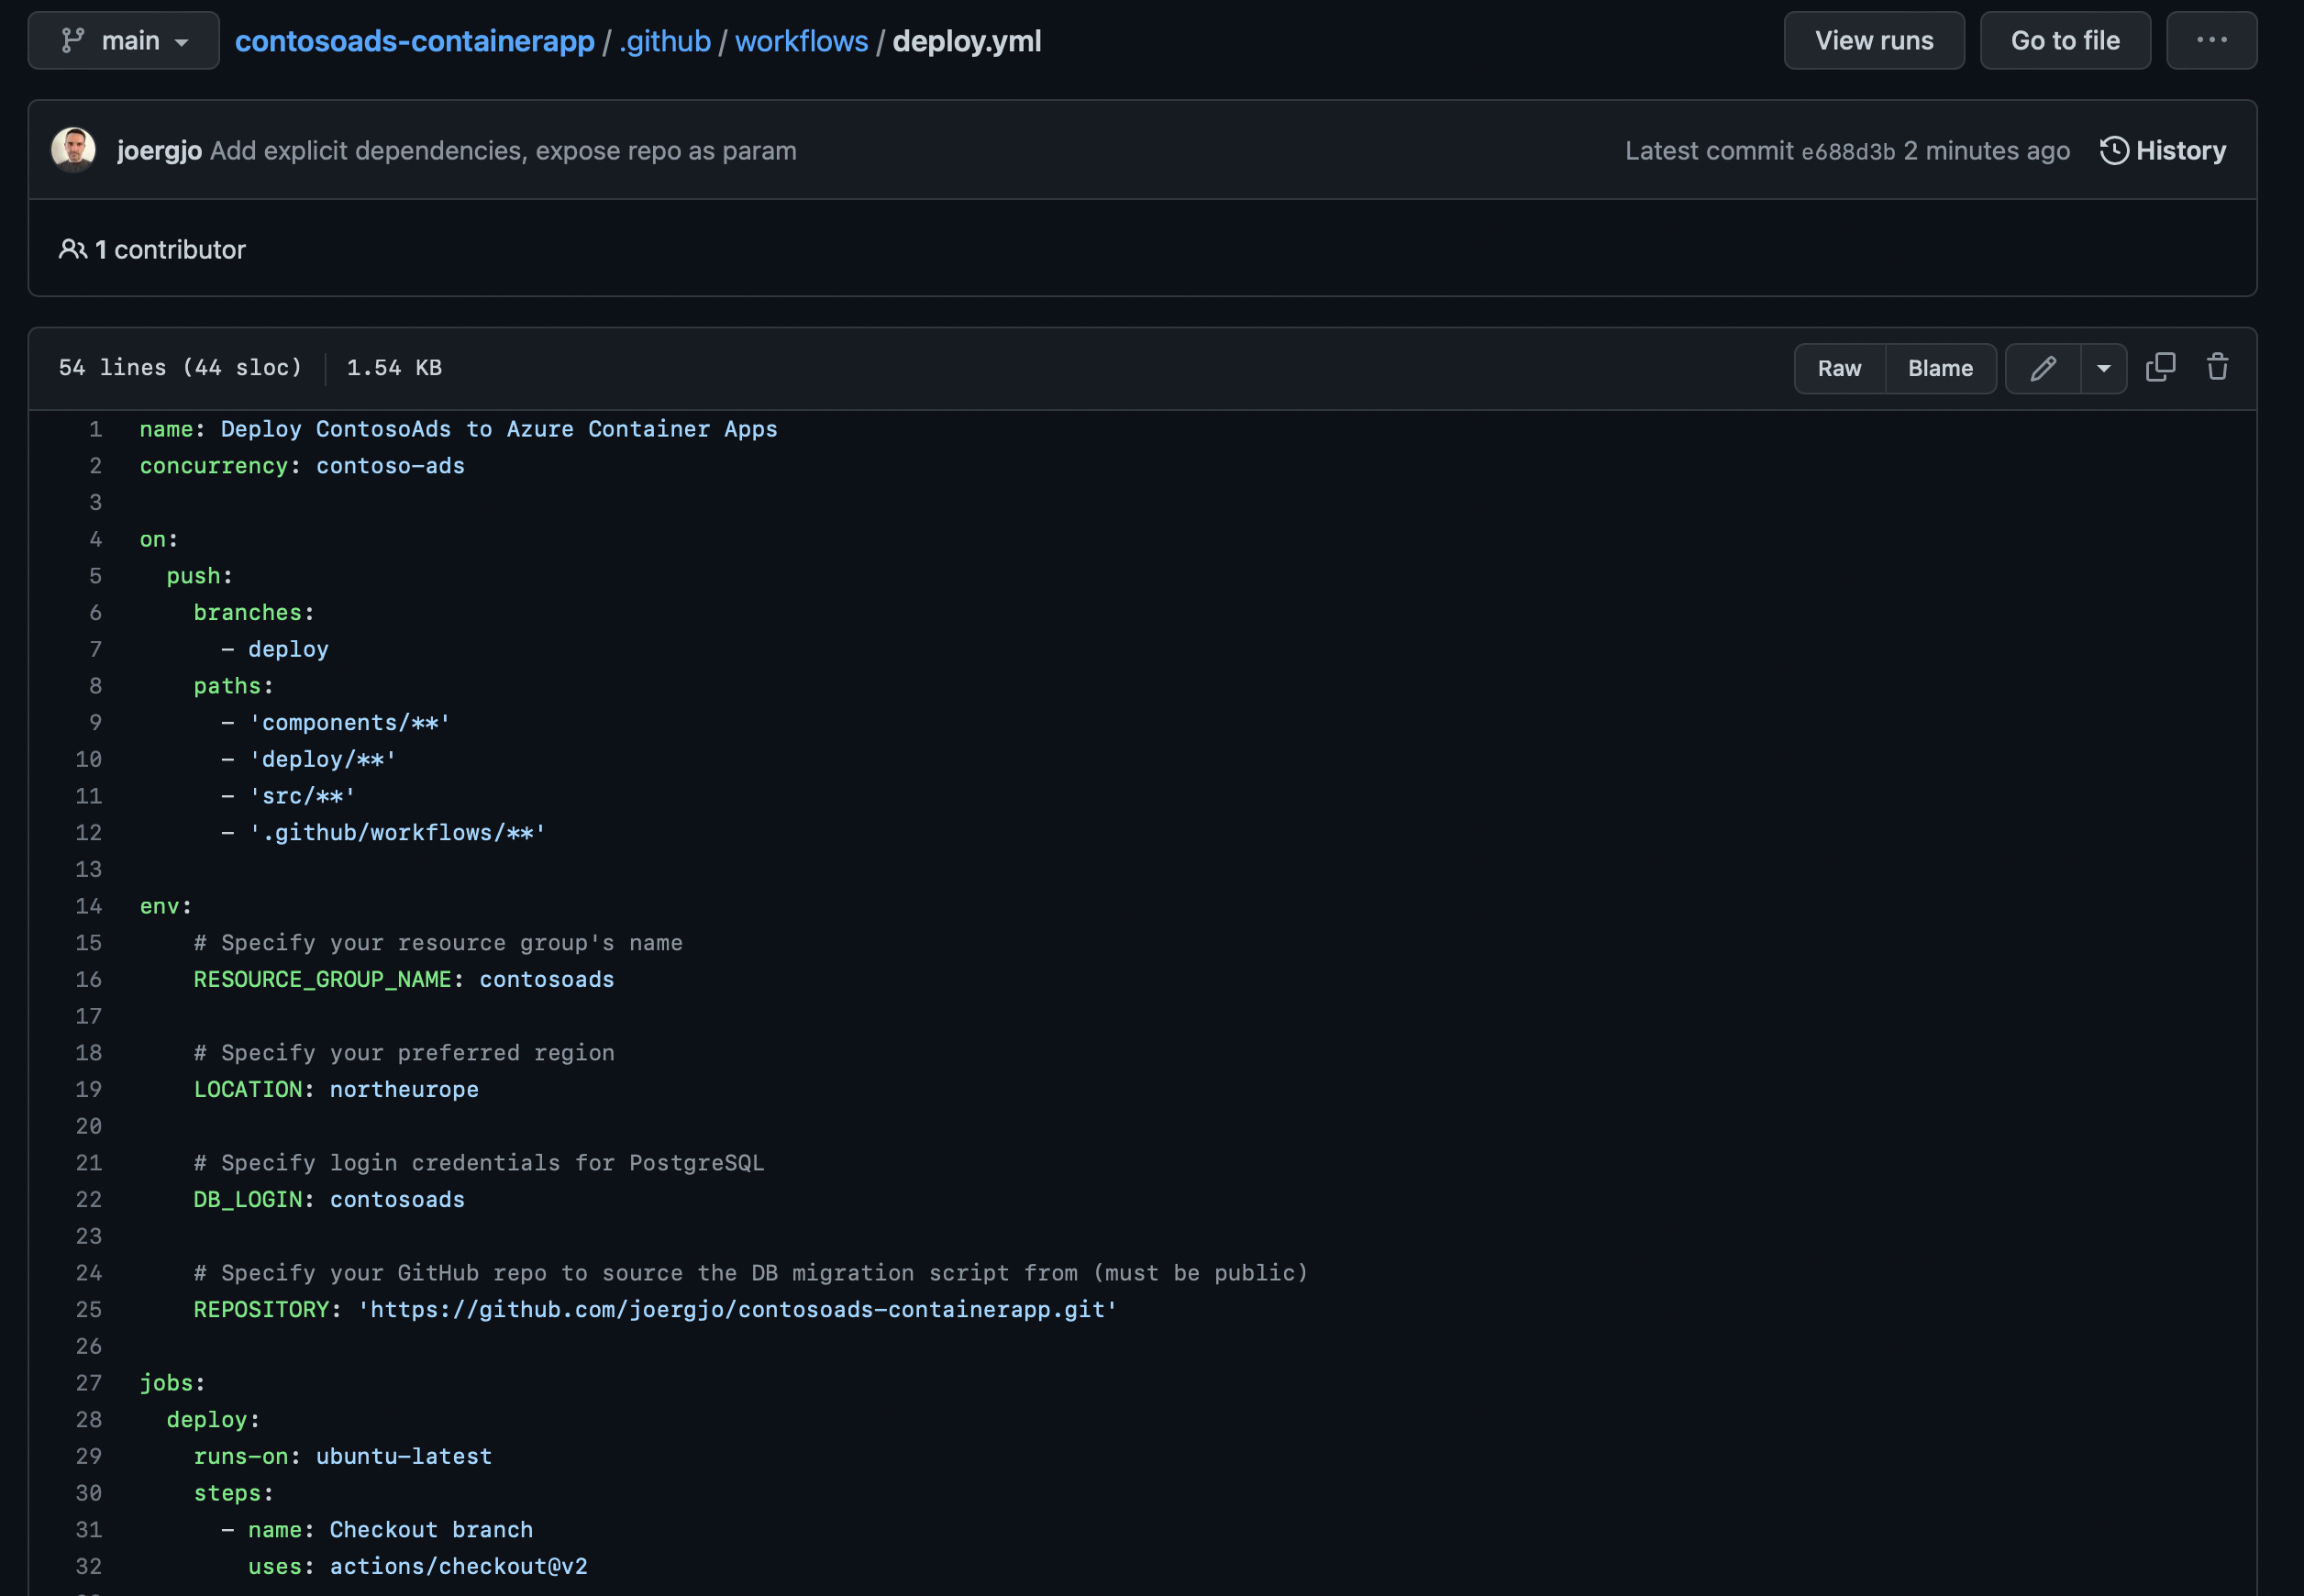Open the View runs button
Screen dimensions: 2304x1596
(x=1873, y=40)
